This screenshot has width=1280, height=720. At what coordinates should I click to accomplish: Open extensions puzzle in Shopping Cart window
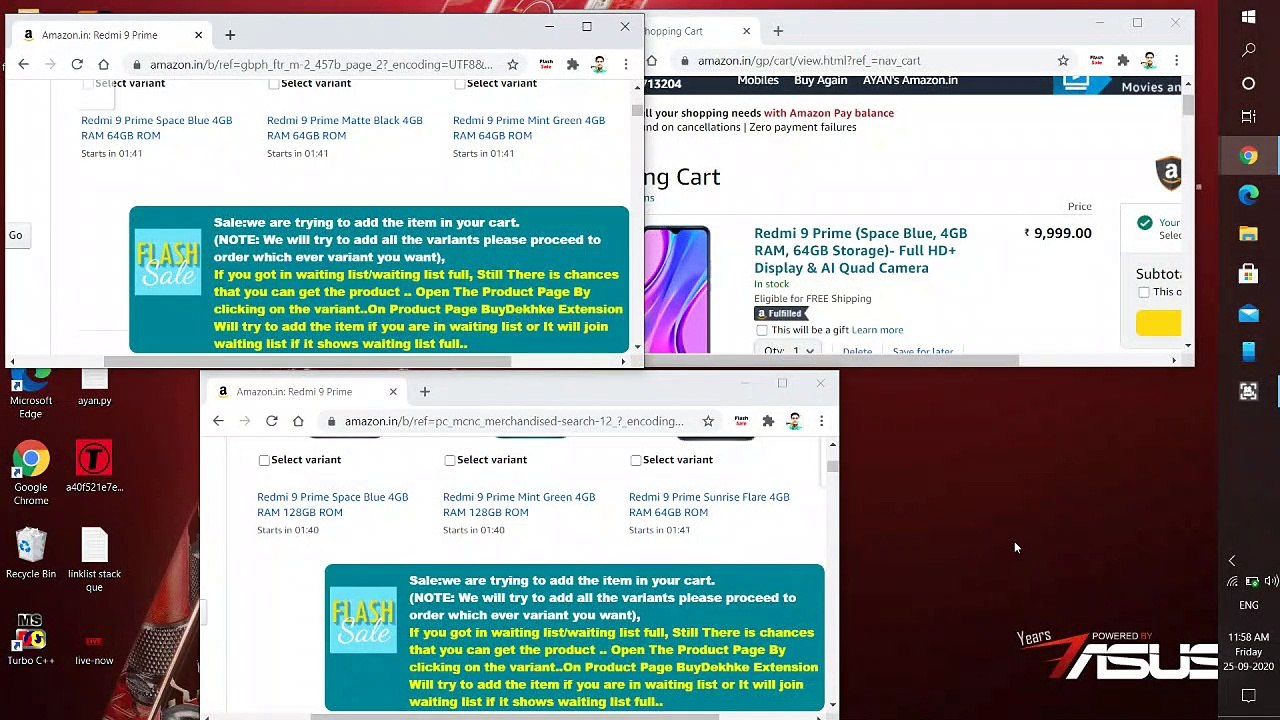coord(1123,60)
